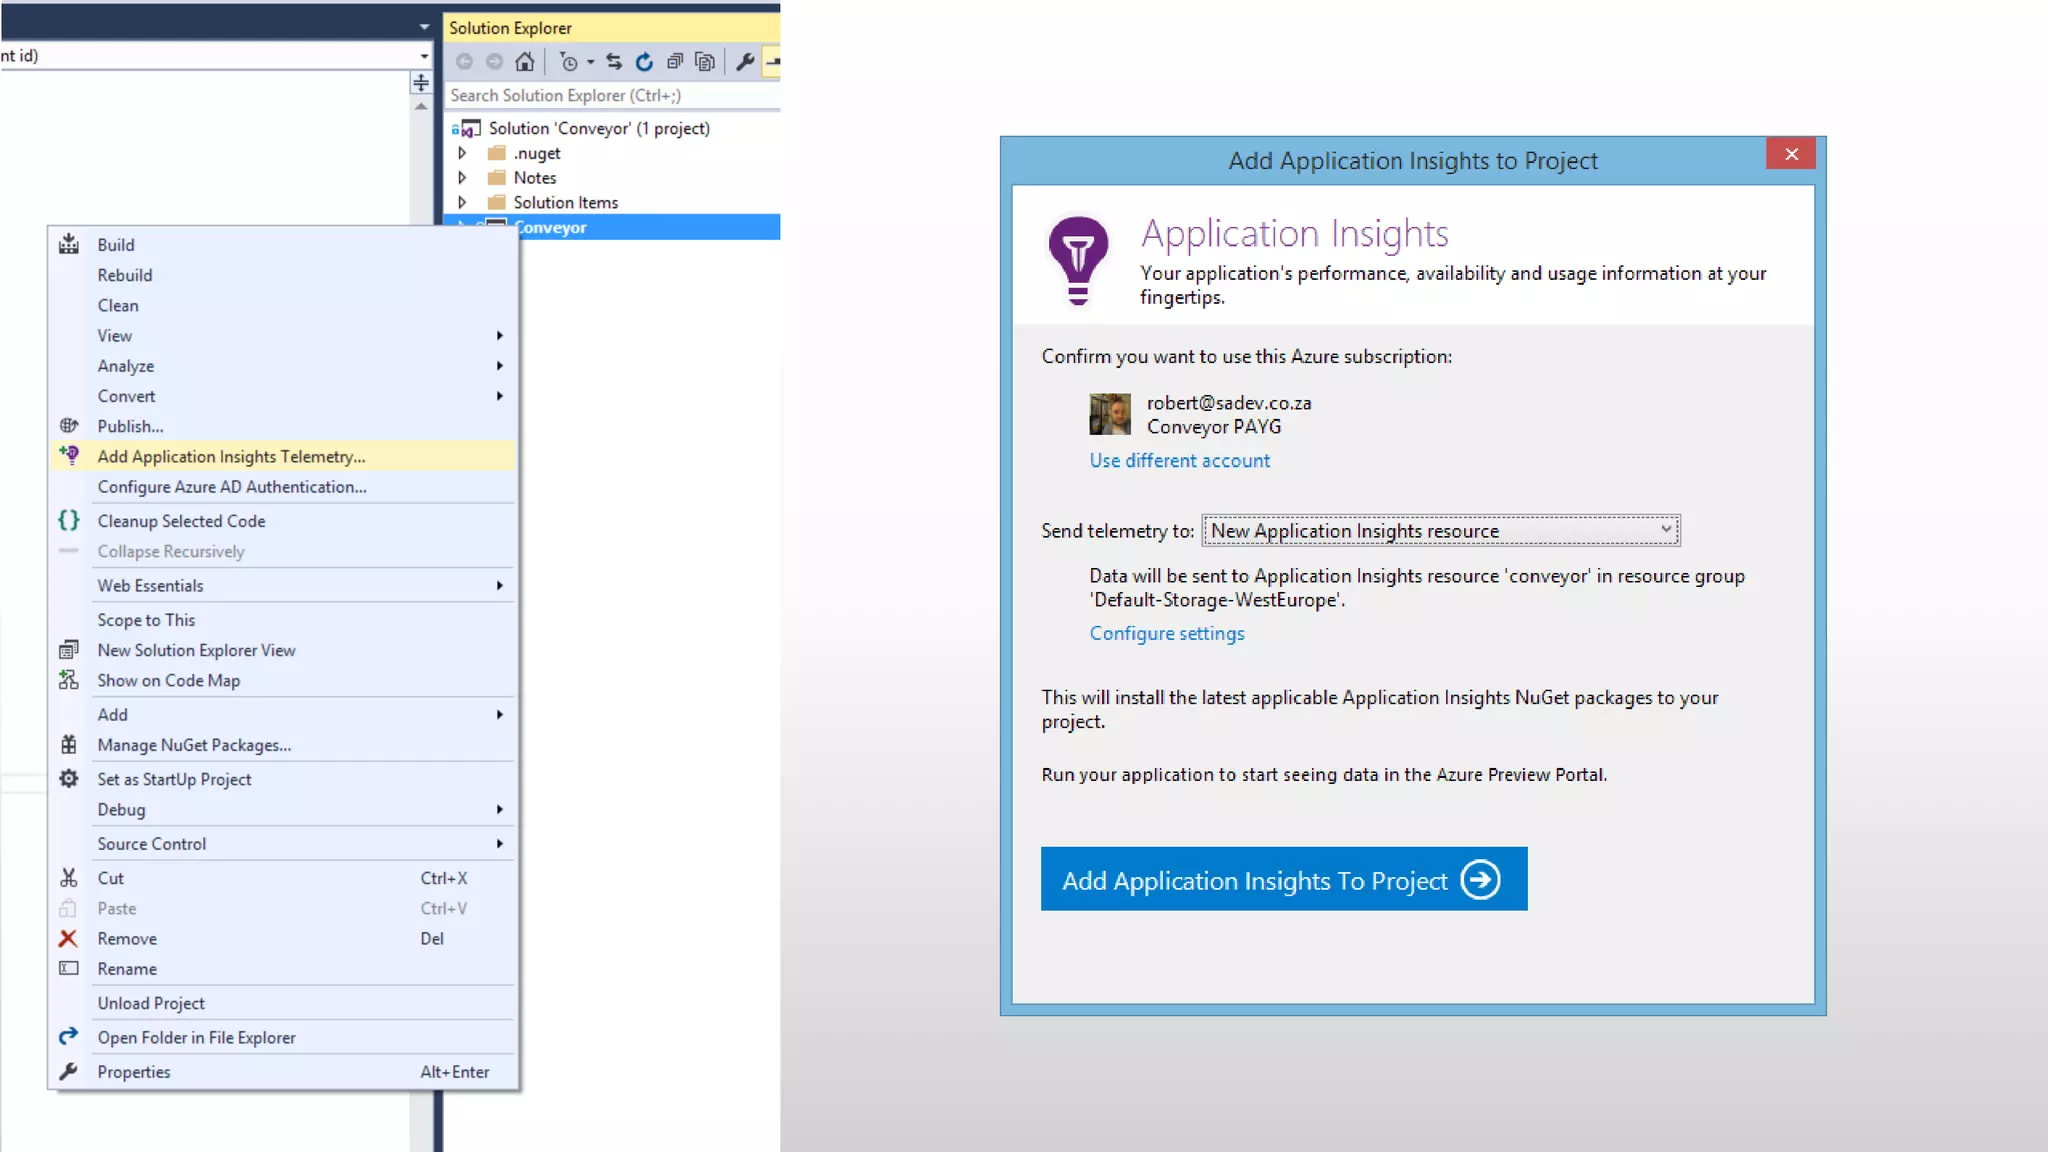
Task: Click the Use different account link
Action: point(1179,461)
